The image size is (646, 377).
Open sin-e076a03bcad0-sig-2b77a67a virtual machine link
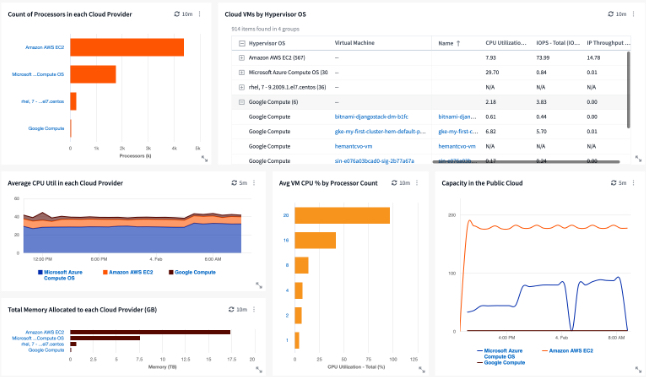tap(374, 161)
